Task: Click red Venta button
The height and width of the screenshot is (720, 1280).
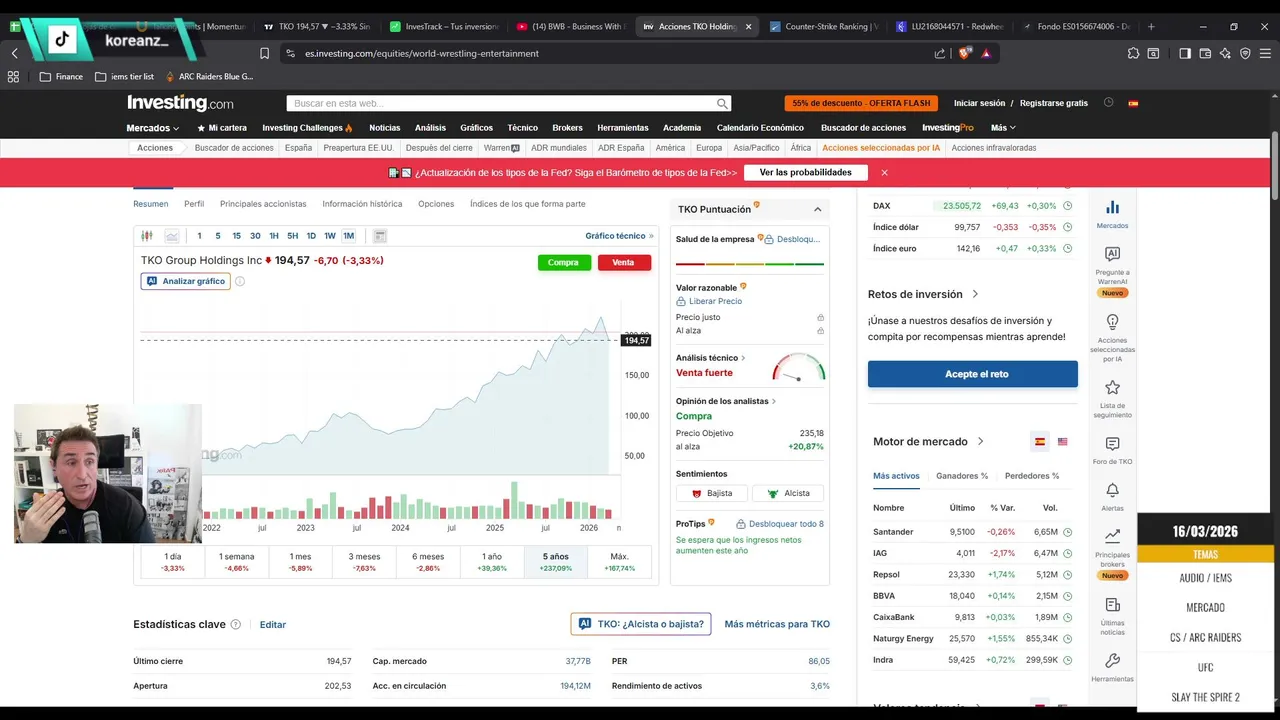Action: click(x=624, y=262)
